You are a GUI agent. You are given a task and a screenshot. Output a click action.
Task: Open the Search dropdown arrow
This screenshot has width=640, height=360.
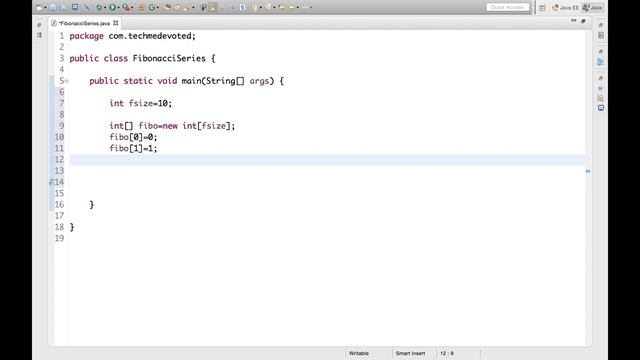click(193, 7)
